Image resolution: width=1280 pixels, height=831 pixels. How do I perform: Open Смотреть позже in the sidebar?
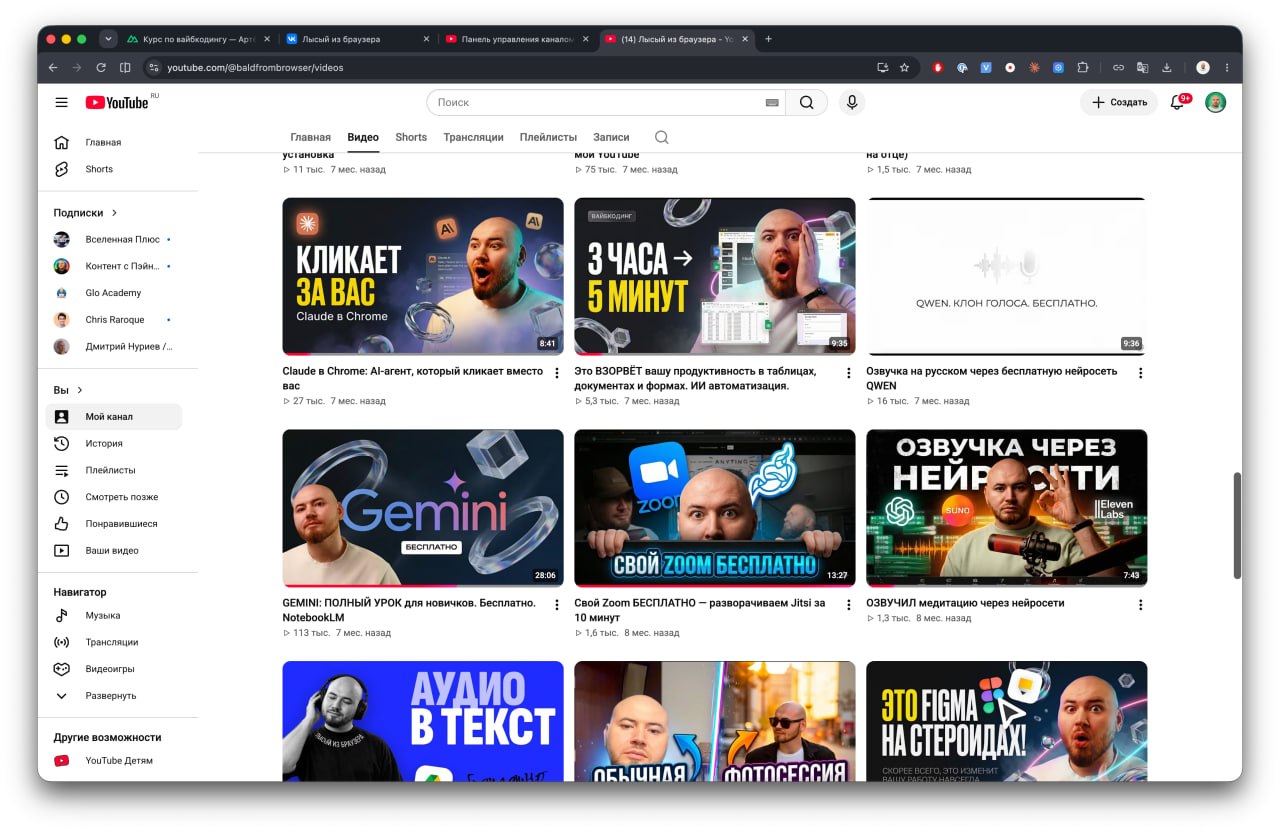tap(114, 497)
